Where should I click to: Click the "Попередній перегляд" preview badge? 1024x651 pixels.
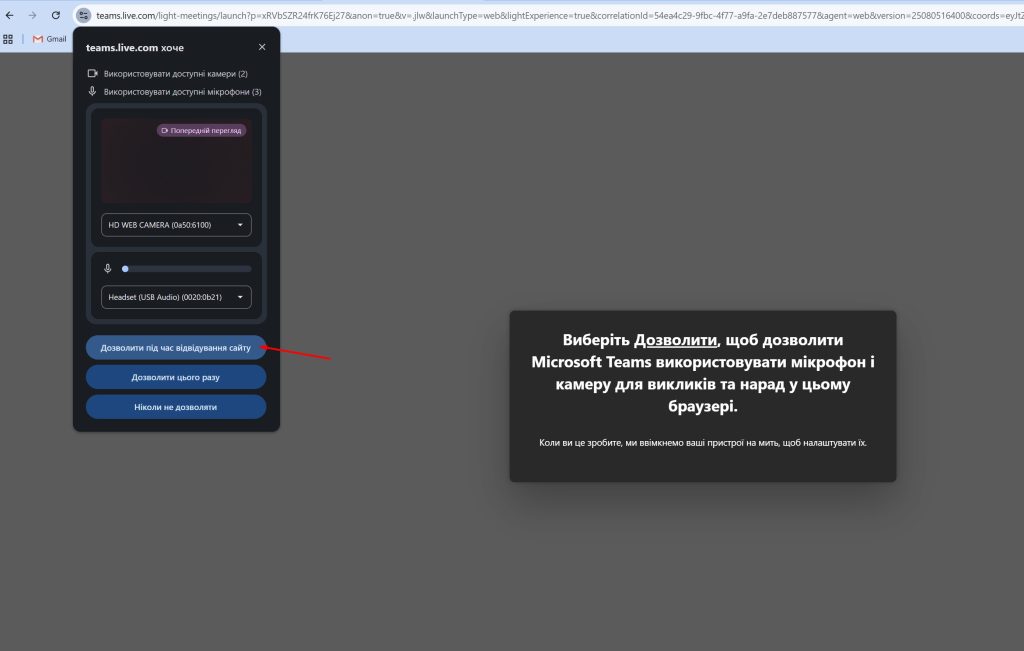201,130
